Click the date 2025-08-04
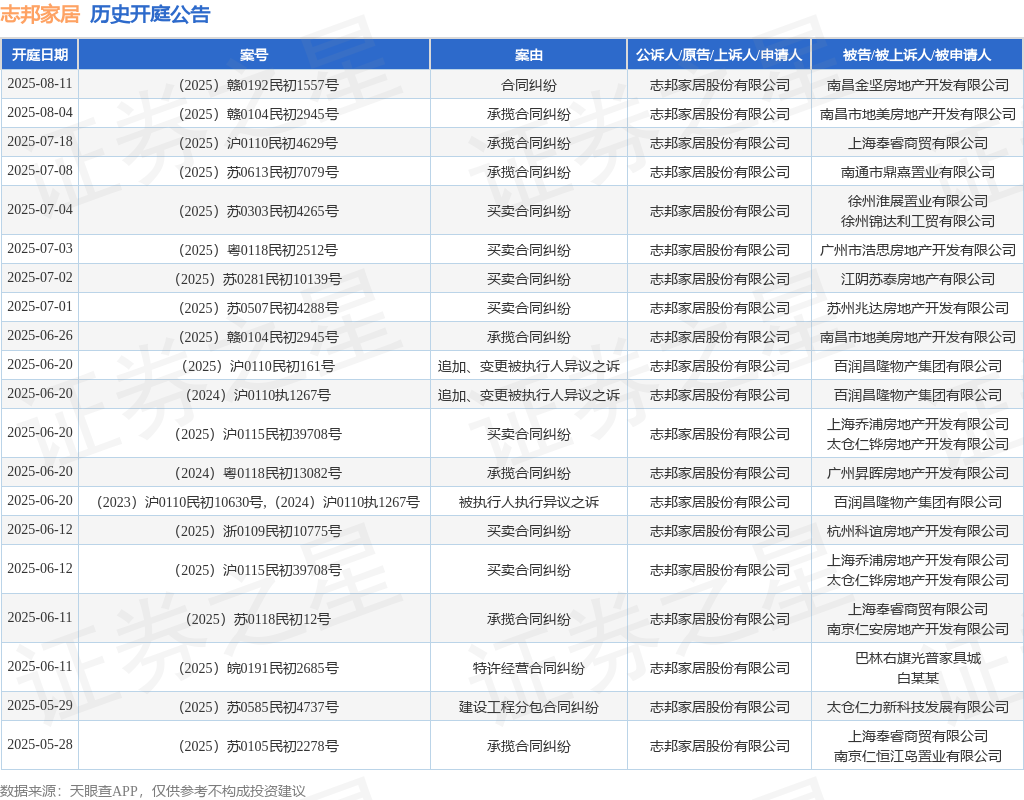Image resolution: width=1024 pixels, height=800 pixels. [40, 112]
